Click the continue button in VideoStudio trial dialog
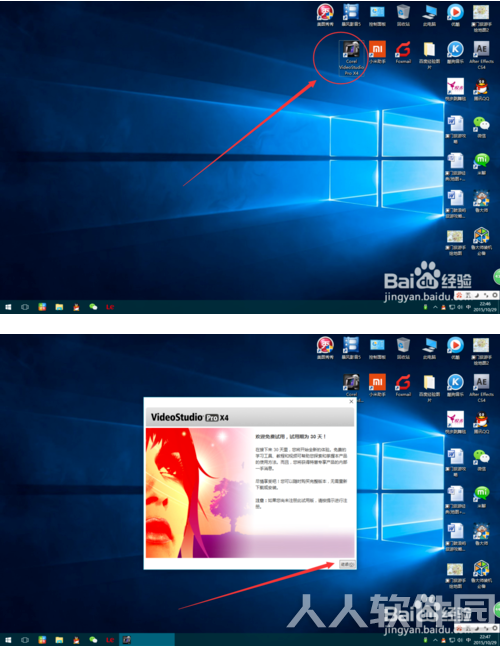 [347, 564]
